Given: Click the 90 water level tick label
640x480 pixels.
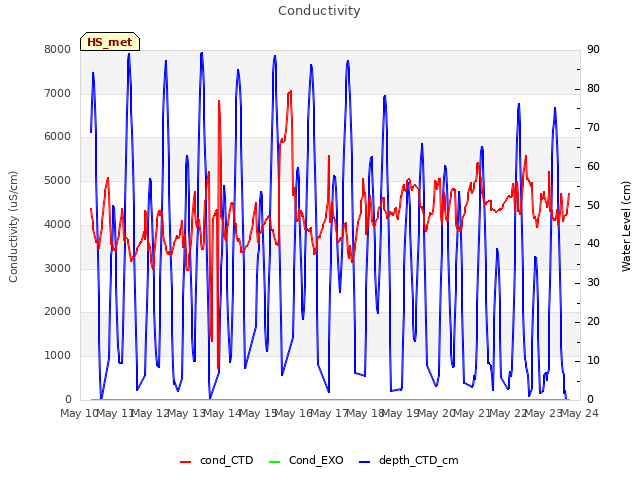Looking at the screenshot, I should pyautogui.click(x=593, y=49).
